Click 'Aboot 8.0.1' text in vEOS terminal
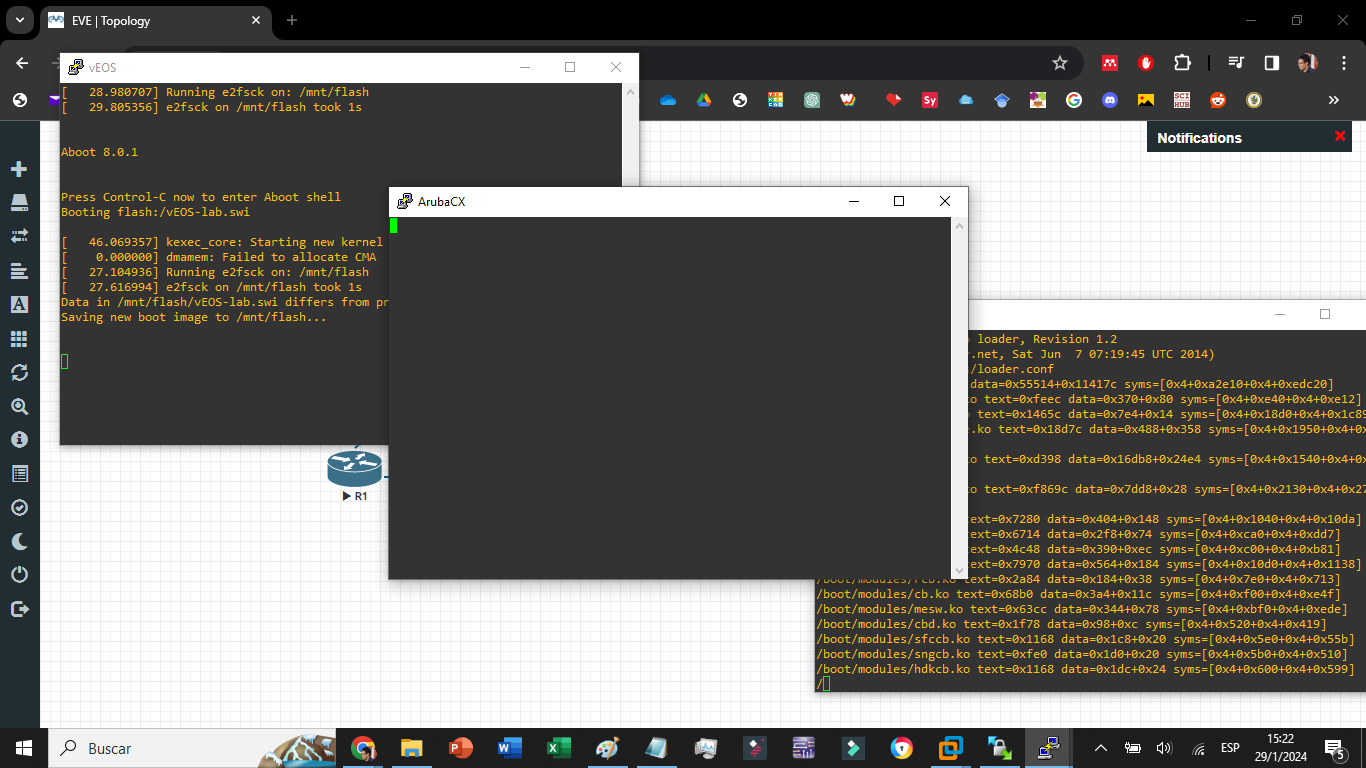Viewport: 1366px width, 768px height. (99, 152)
